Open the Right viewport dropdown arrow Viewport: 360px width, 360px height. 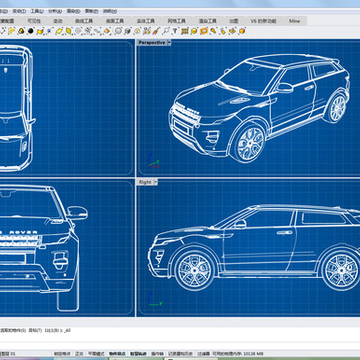155,182
